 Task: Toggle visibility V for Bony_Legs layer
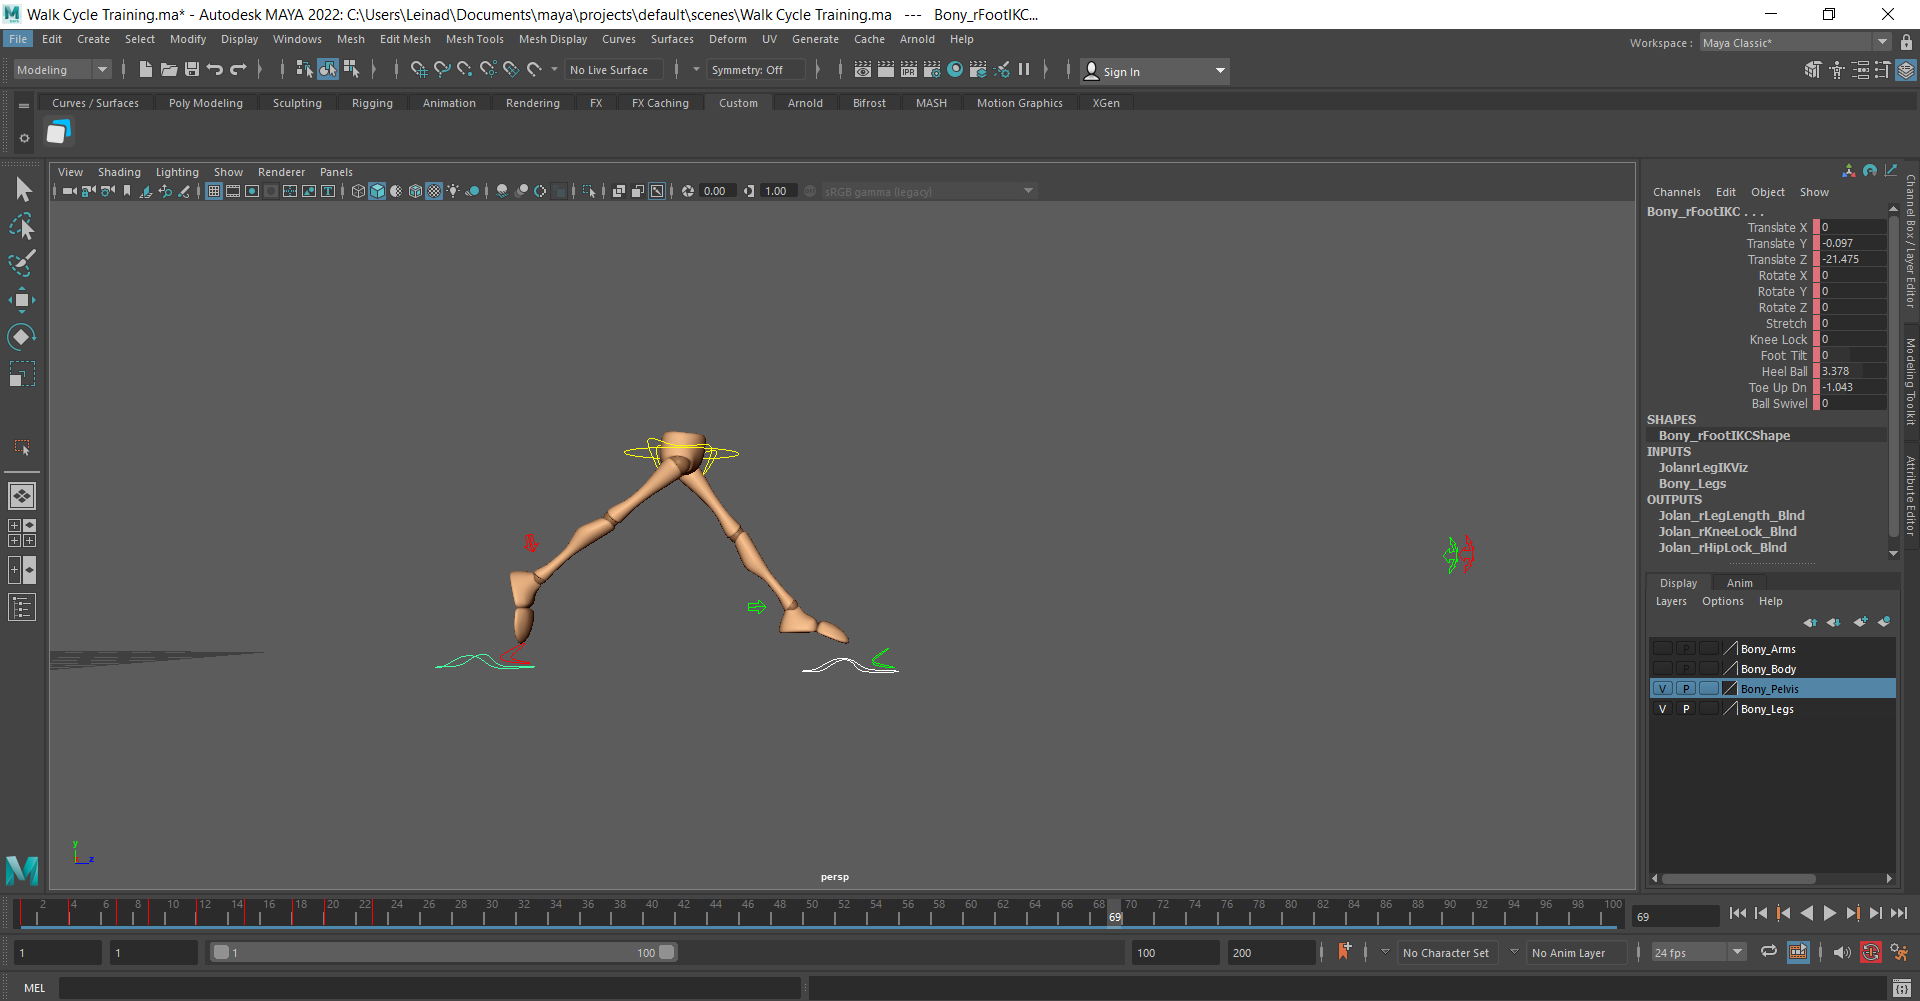point(1662,708)
